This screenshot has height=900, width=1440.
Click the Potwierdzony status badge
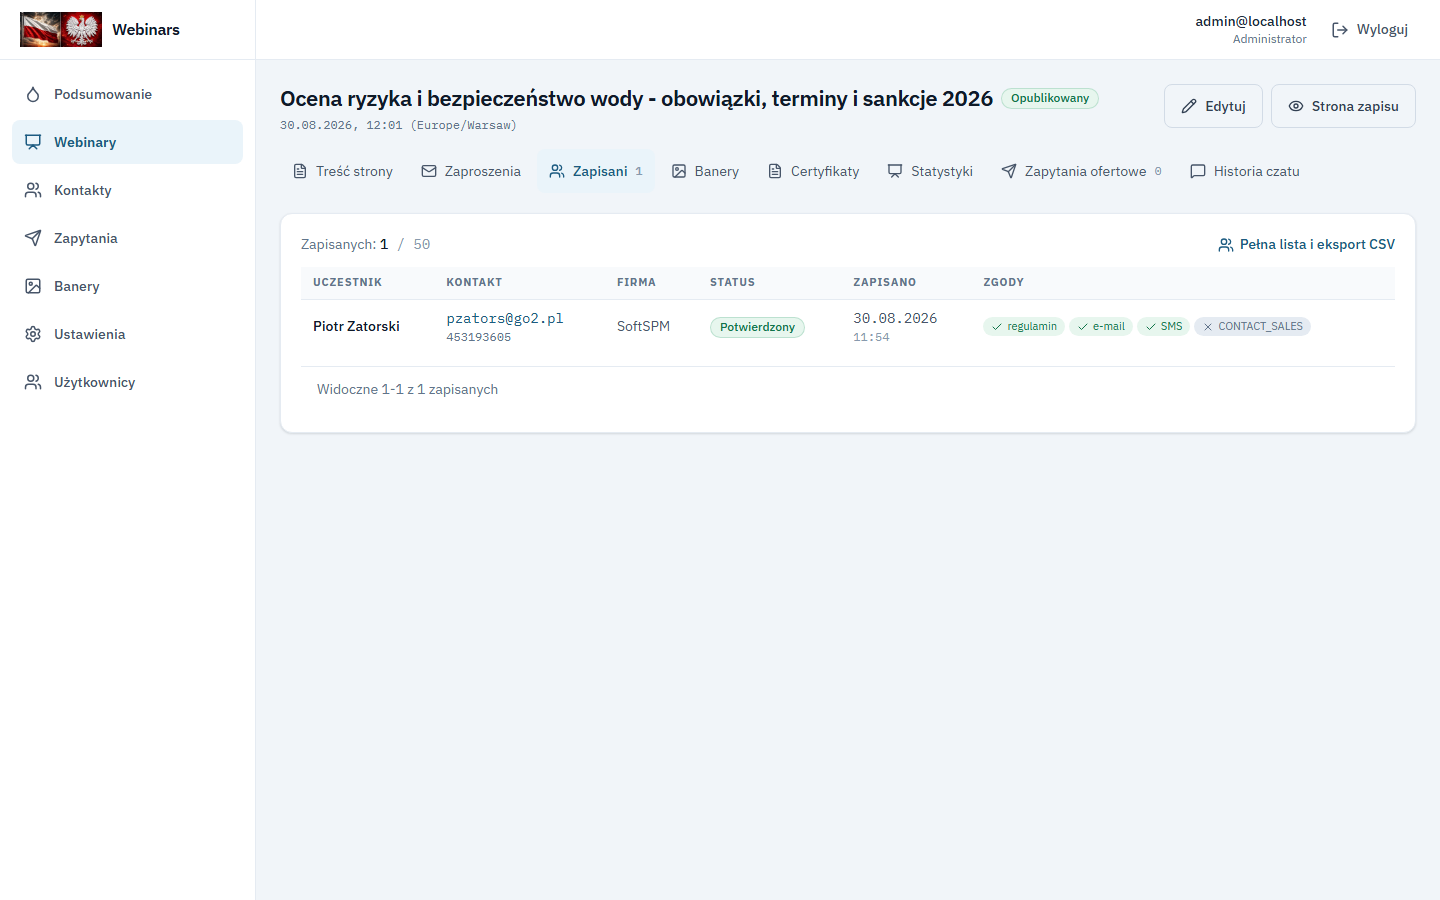point(757,327)
